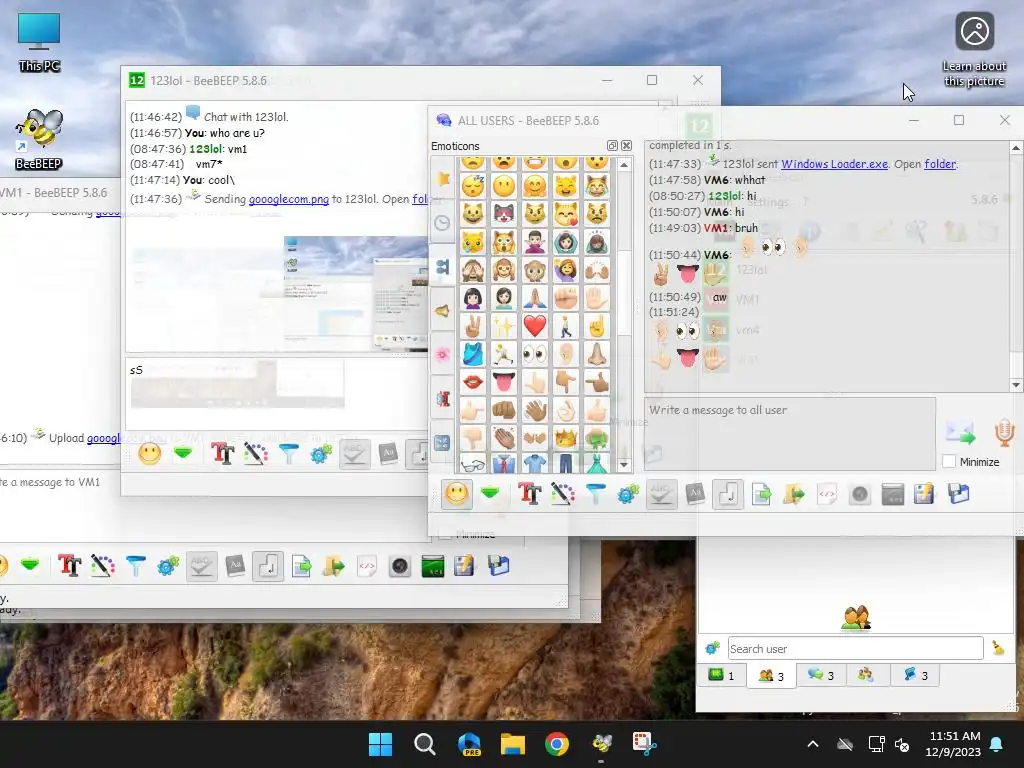Click message box containing sS in 123lol window
The image size is (1024, 768).
[277, 392]
